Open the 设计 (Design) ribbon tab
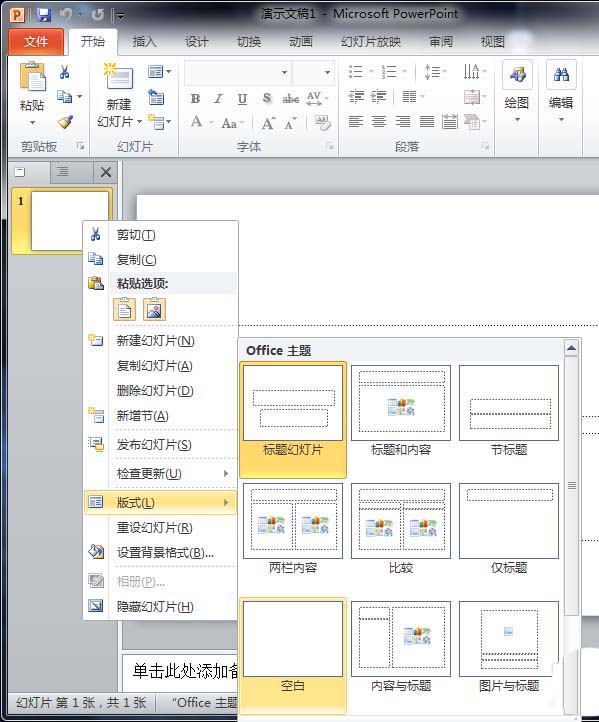This screenshot has width=599, height=722. (197, 42)
